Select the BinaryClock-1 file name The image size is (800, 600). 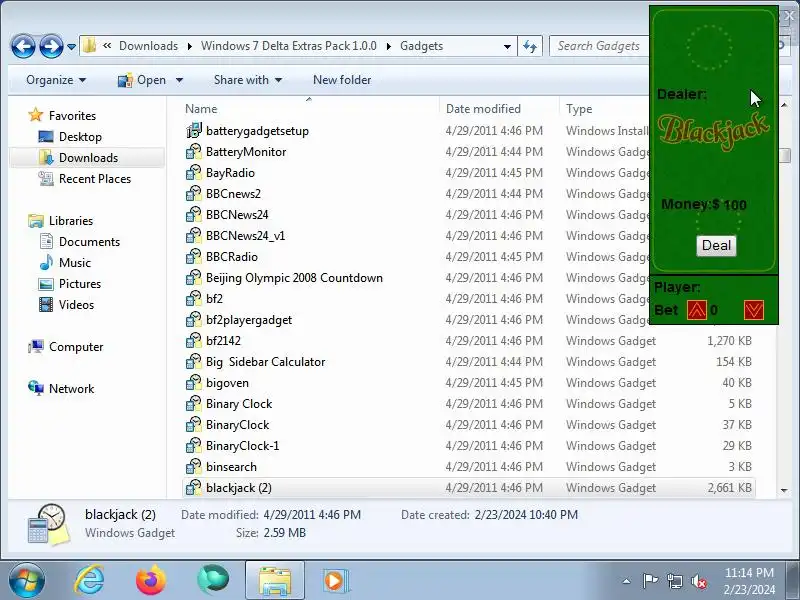(x=242, y=445)
